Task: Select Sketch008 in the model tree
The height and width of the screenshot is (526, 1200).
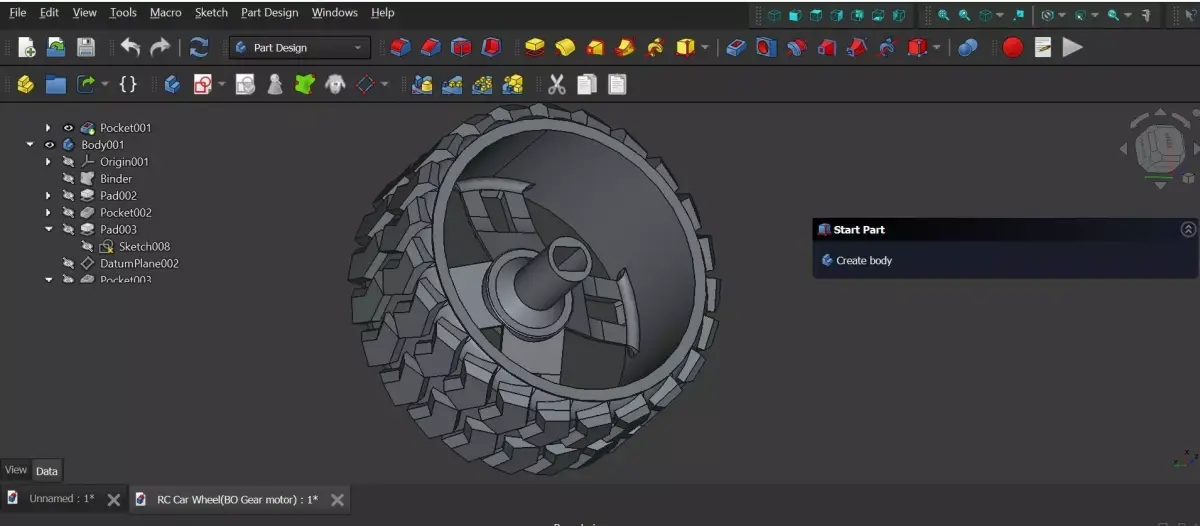Action: 144,247
